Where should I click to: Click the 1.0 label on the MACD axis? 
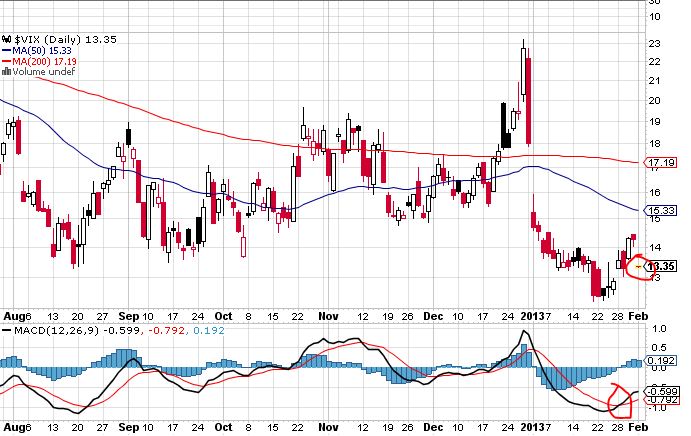pos(659,329)
